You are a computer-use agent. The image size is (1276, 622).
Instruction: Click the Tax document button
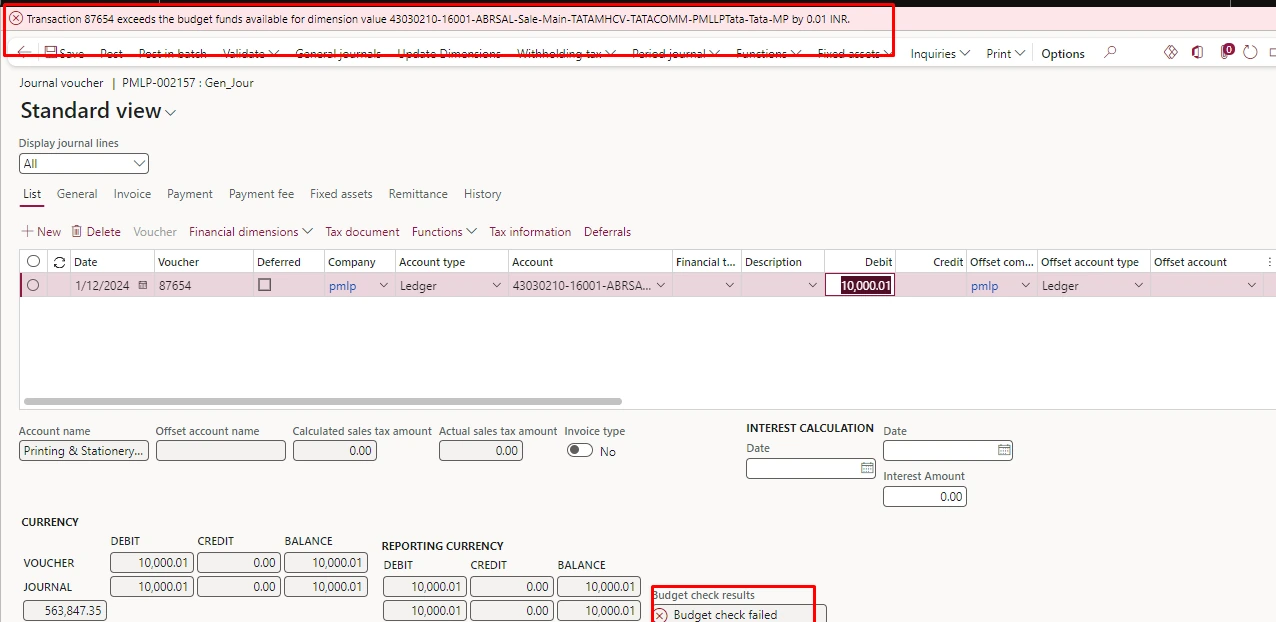pos(362,231)
